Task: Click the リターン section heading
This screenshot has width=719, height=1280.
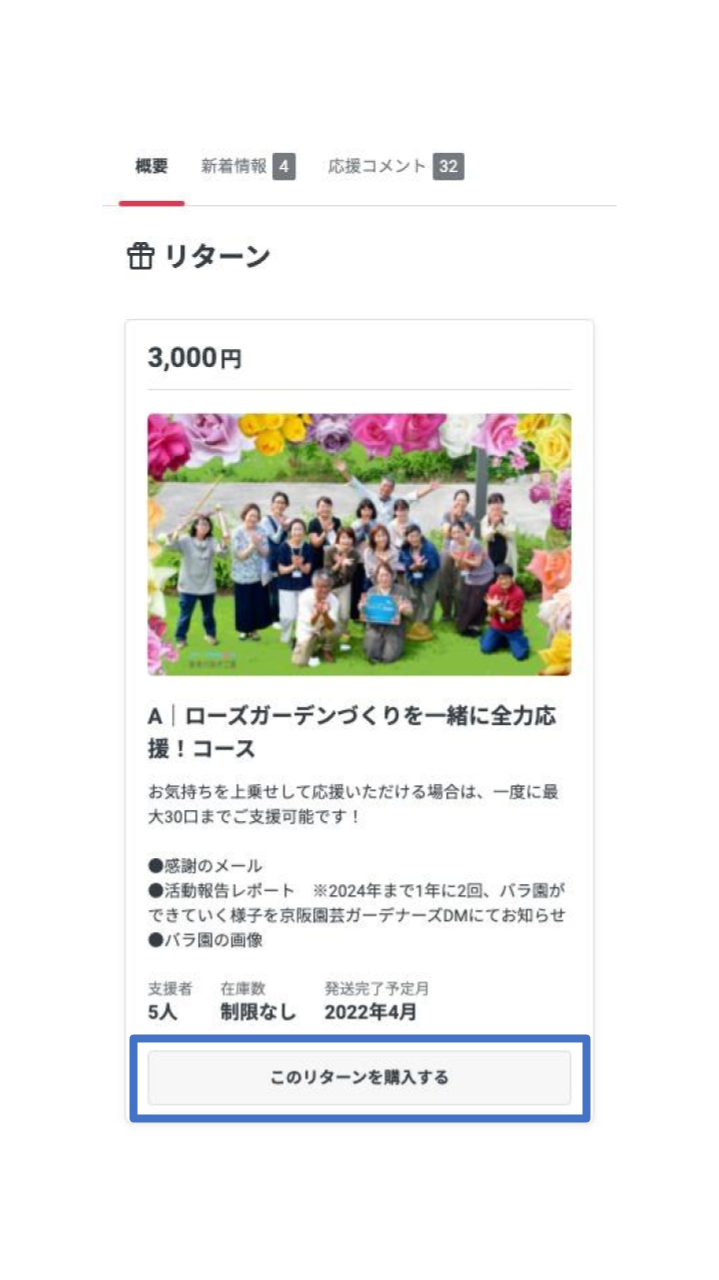Action: coord(218,257)
